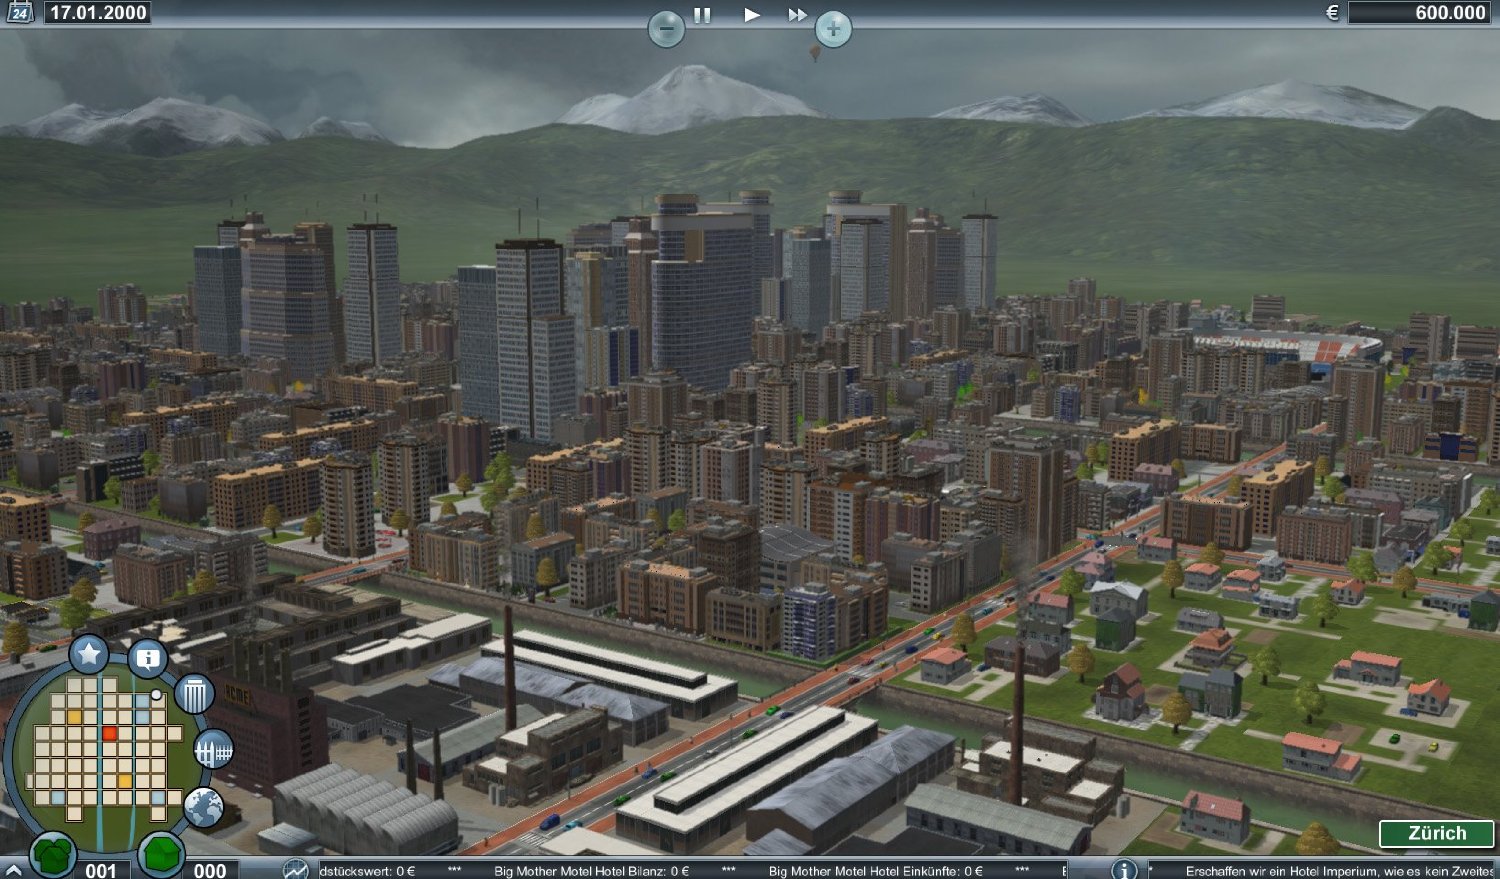Screen dimensions: 1500x879
Task: Open the calendar icon beside the date display
Action: click(x=21, y=13)
